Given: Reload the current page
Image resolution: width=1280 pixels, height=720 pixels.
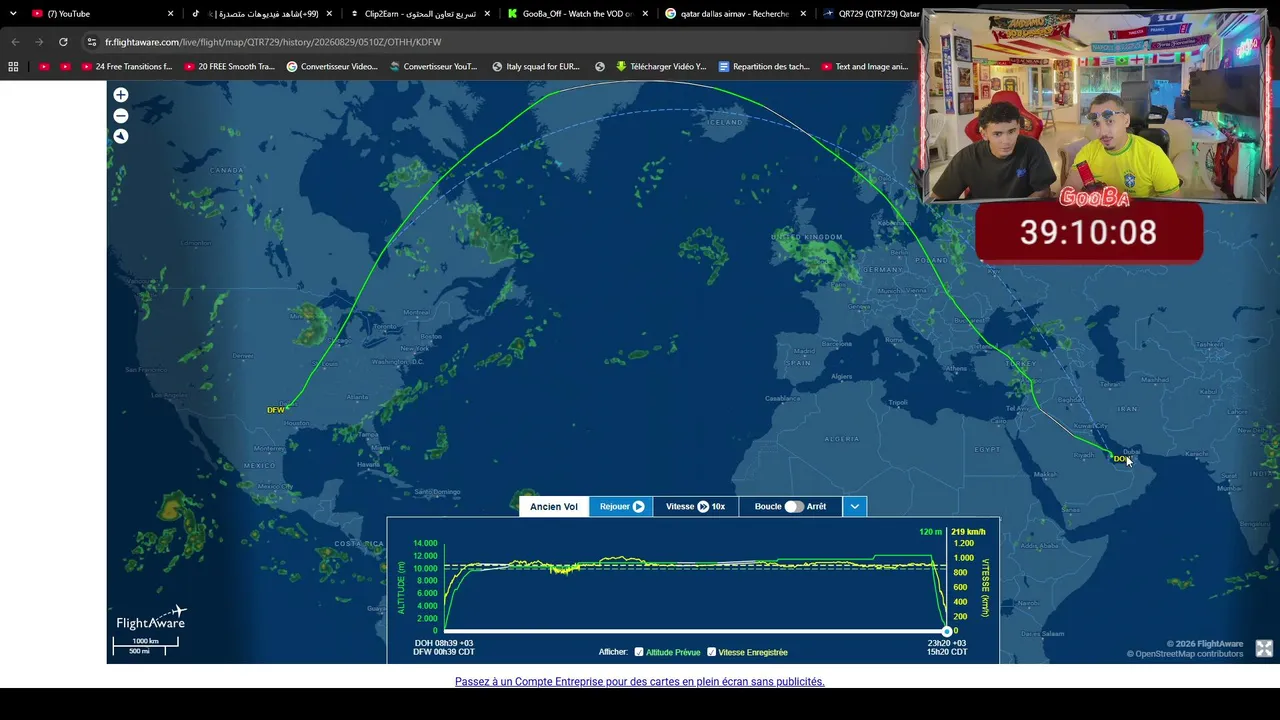Looking at the screenshot, I should pos(63,42).
